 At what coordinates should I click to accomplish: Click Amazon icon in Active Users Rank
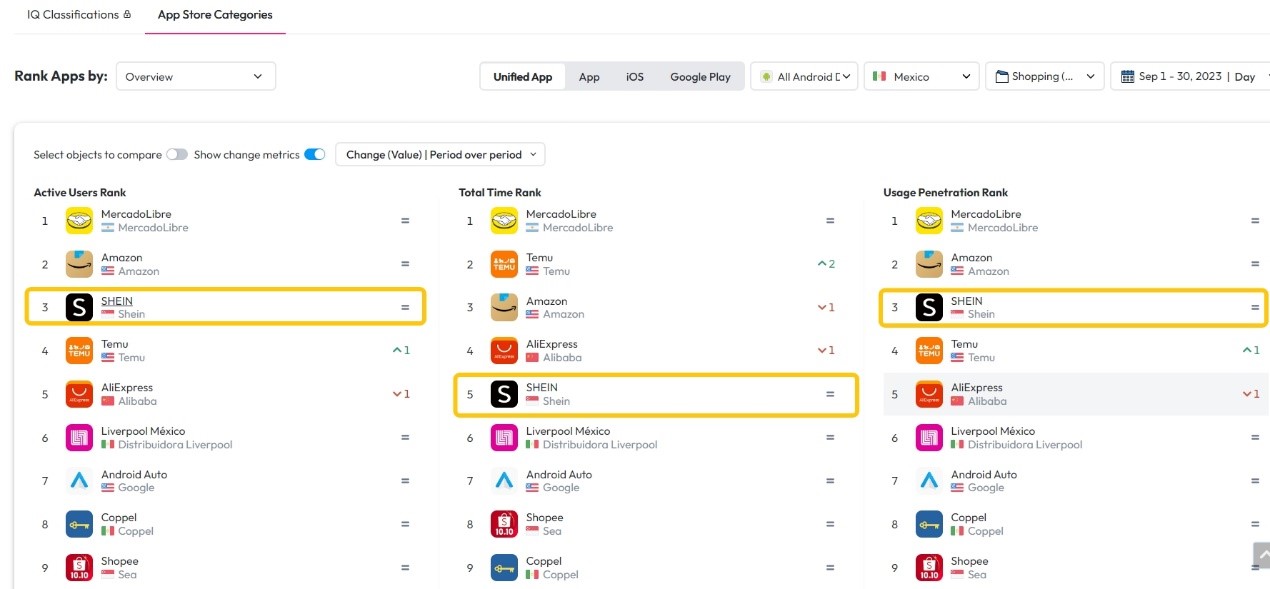(80, 264)
